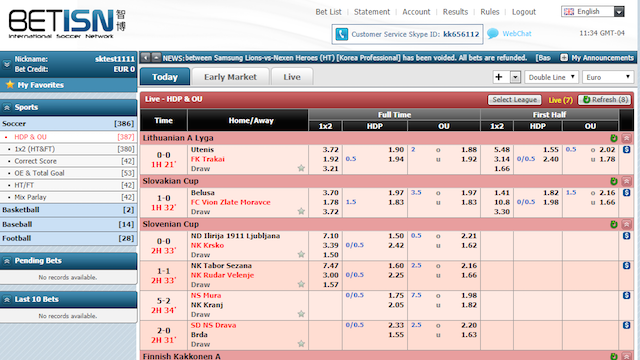Refresh Slovenian Cup league icon
Screen dimensions: 640x360
[x=613, y=224]
